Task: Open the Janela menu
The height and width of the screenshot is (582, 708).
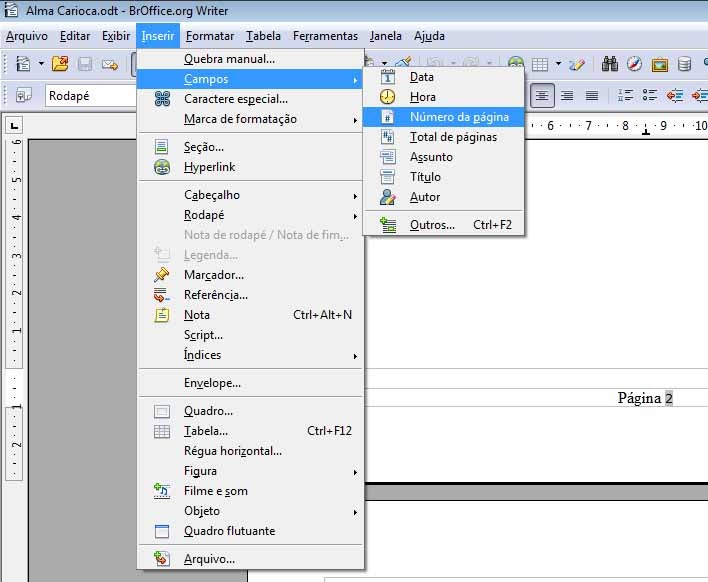Action: (385, 36)
